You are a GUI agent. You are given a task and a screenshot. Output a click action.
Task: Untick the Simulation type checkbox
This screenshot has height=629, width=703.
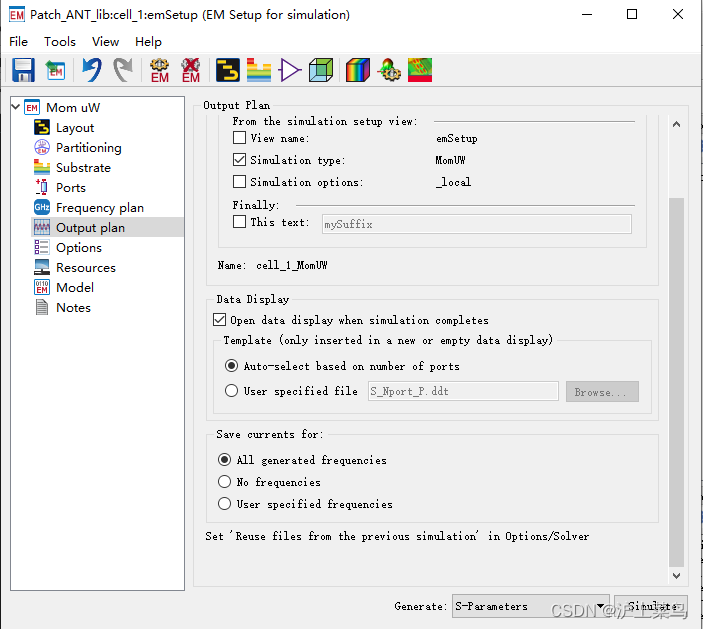(239, 160)
